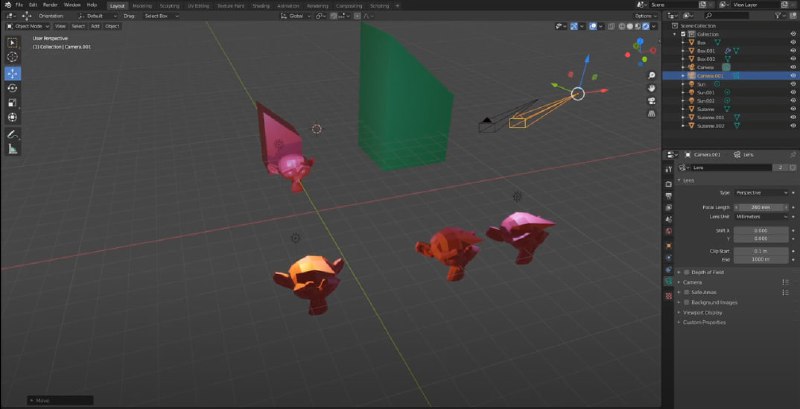Open the Output properties tab

669,195
